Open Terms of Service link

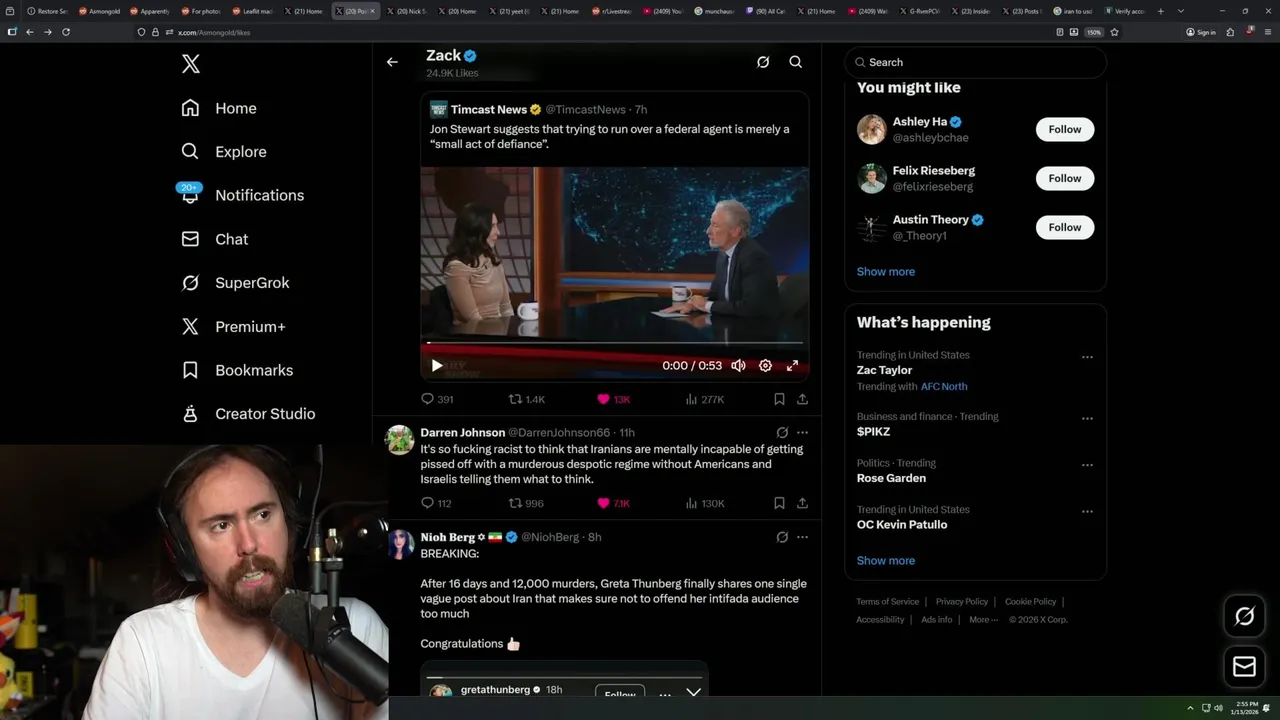pos(887,602)
